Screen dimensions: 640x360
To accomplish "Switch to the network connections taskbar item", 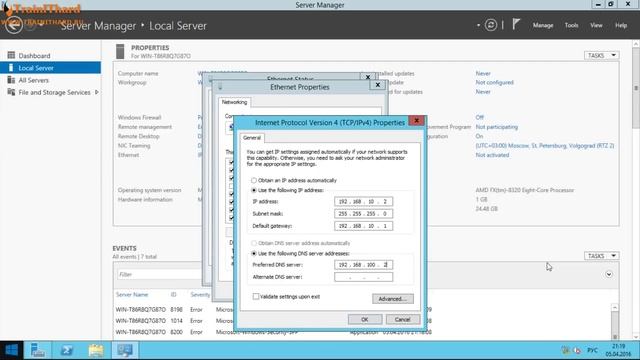I will (125, 350).
